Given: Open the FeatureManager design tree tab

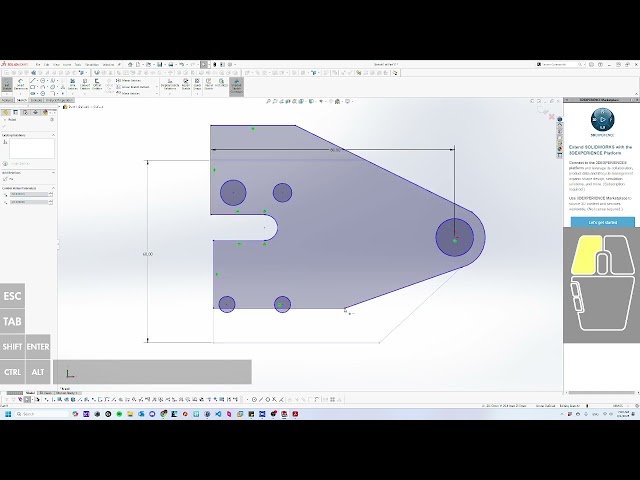Looking at the screenshot, I should 6,112.
